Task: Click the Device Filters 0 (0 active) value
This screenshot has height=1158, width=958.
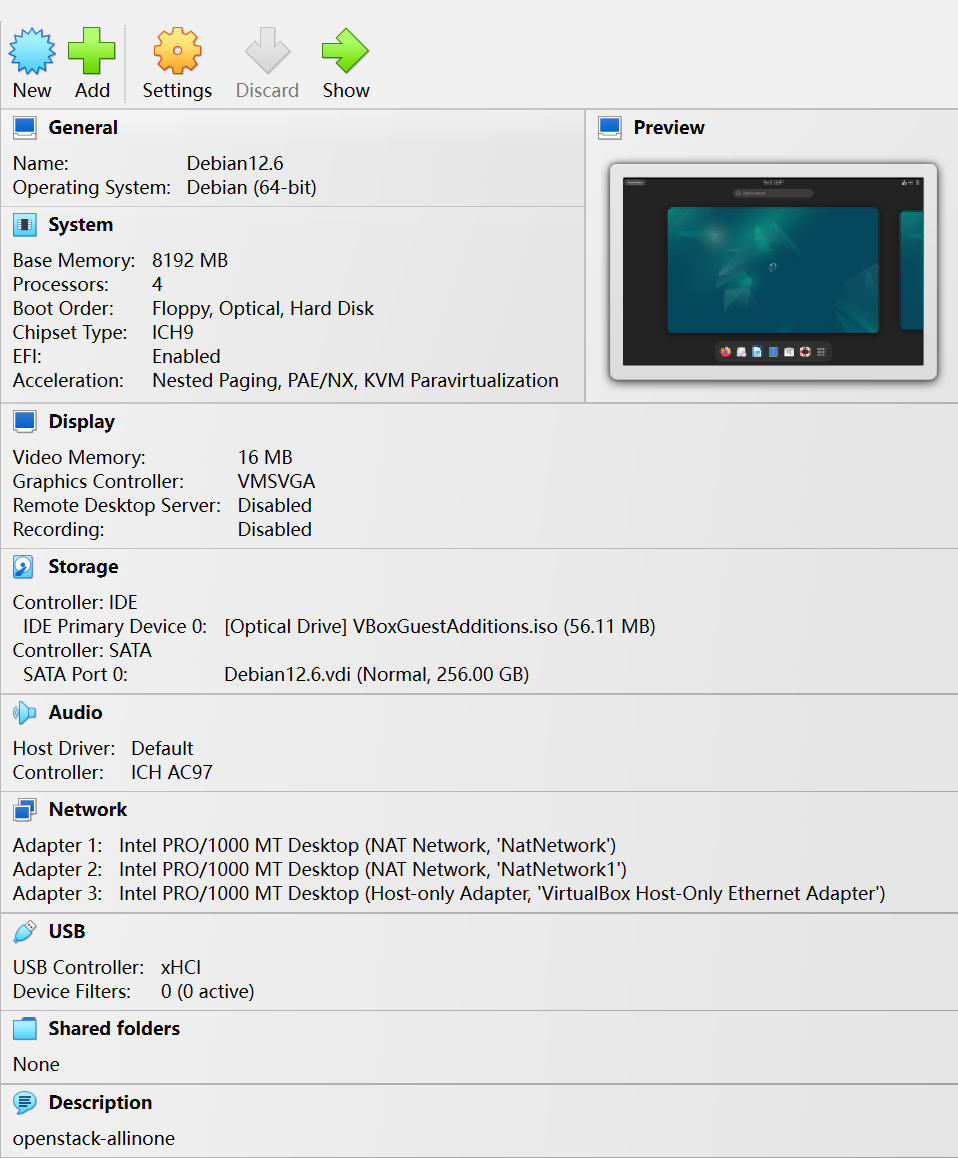Action: pyautogui.click(x=208, y=992)
